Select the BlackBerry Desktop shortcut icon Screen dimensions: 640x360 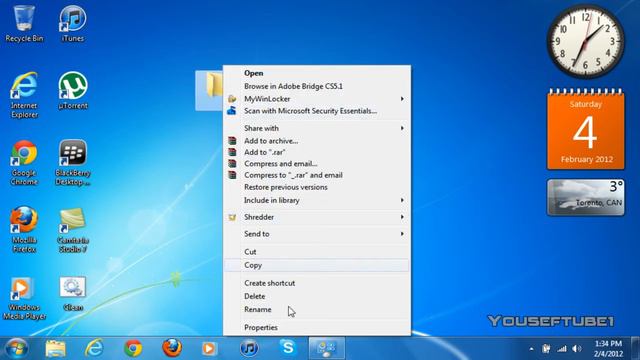73,162
